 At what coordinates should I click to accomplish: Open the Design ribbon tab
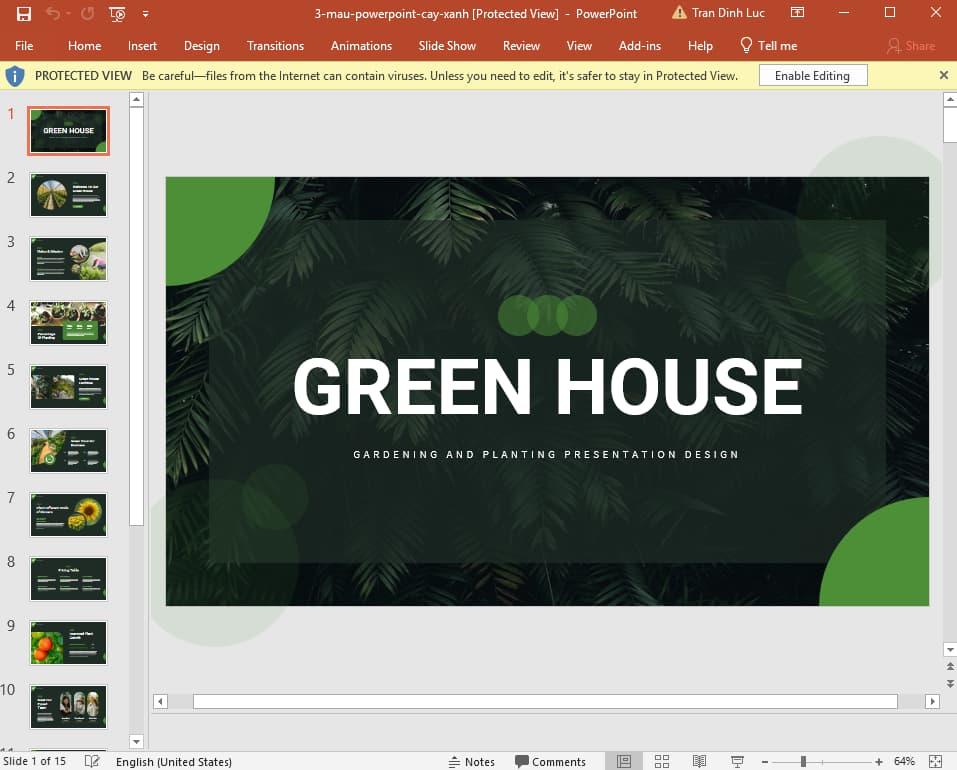[x=202, y=45]
